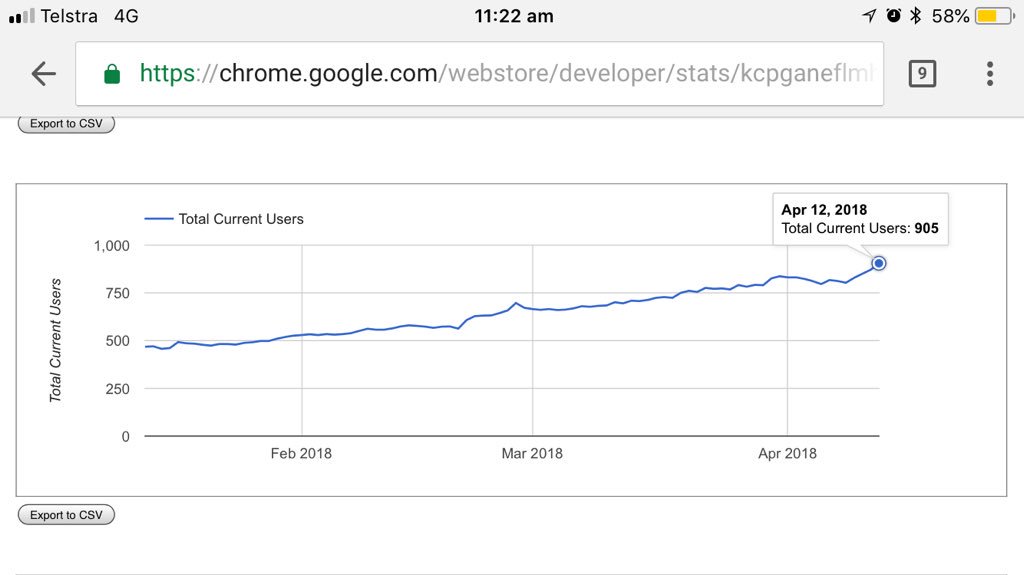Viewport: 1024px width, 575px height.
Task: Select the Apr 12, 2018 data point
Action: 878,263
